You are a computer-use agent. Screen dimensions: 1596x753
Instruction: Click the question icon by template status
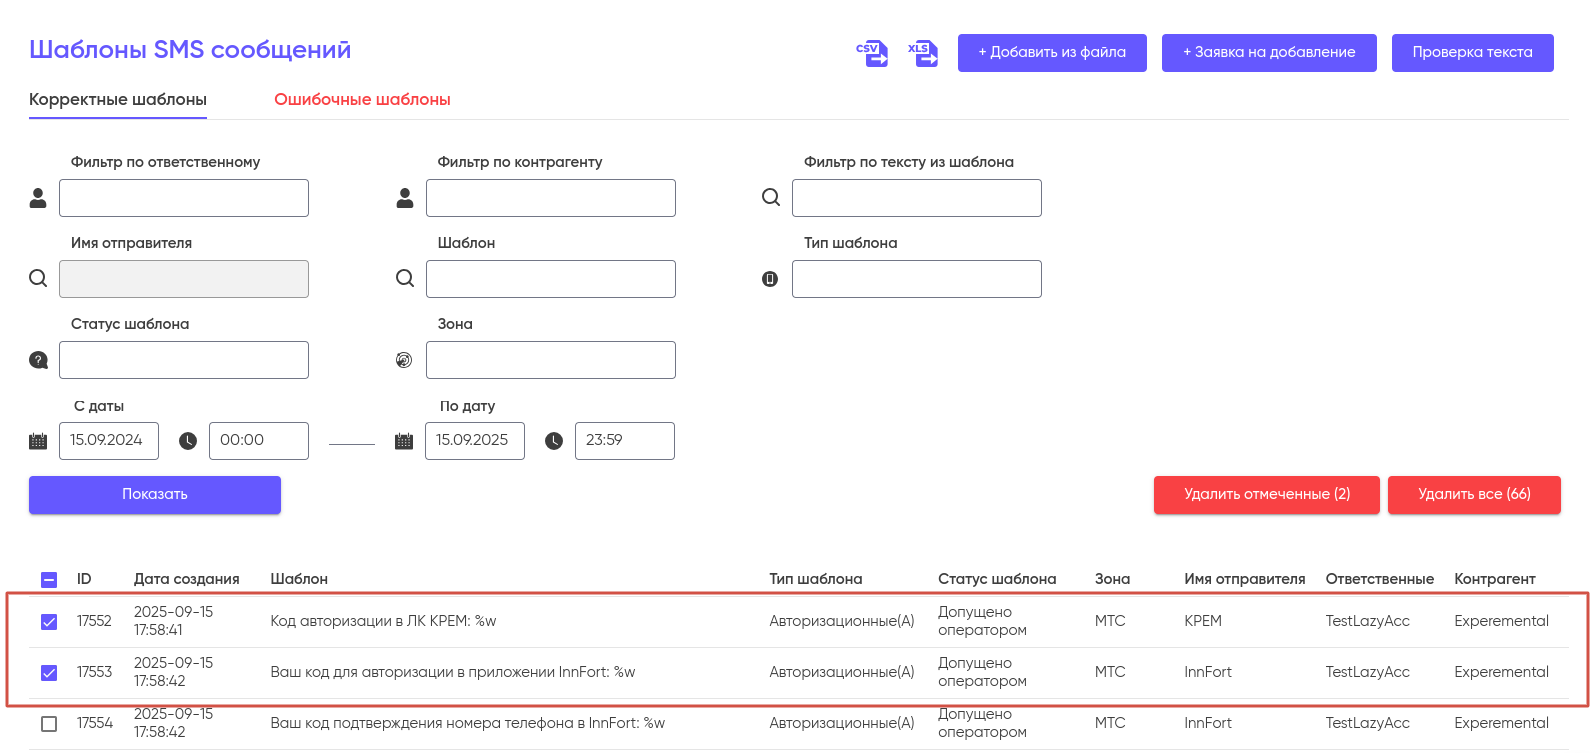[39, 360]
